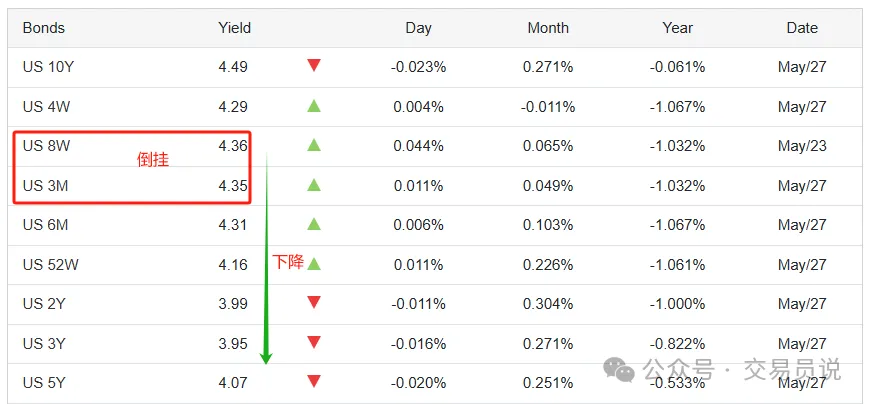Click the Bonds column header

44,28
